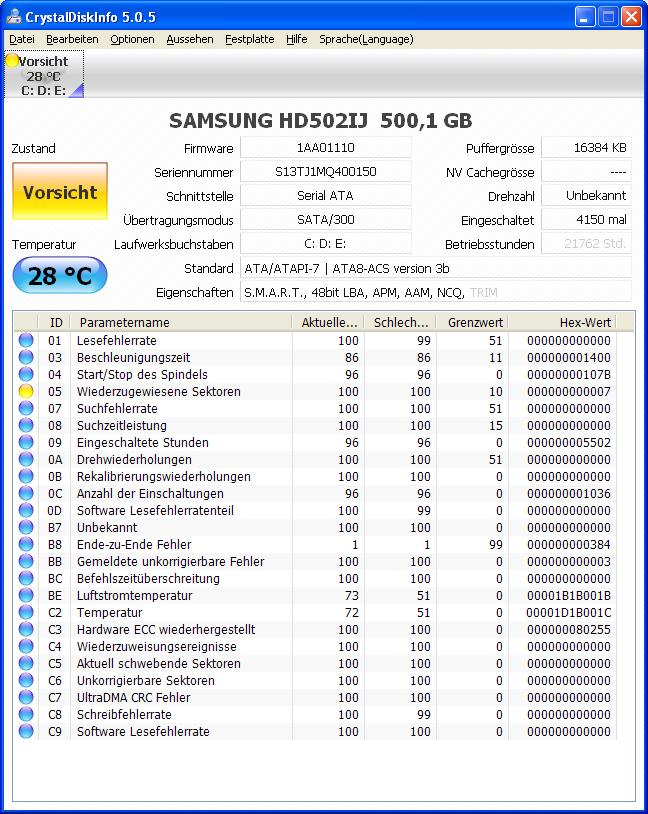Screen dimensions: 648x814
Task: Close the CrystalDiskInfo window
Action: (631, 17)
